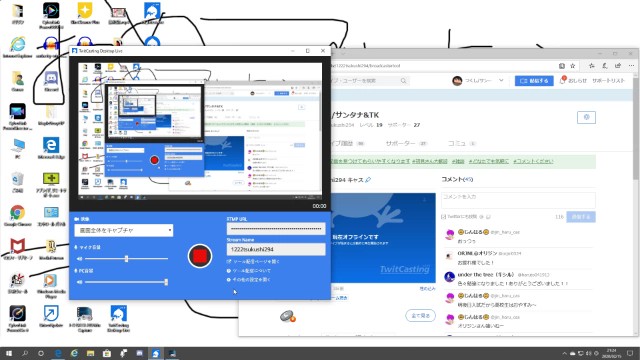Screen dimensions: 640x360
Task: Click the favorites star in address bar
Action: (573, 66)
